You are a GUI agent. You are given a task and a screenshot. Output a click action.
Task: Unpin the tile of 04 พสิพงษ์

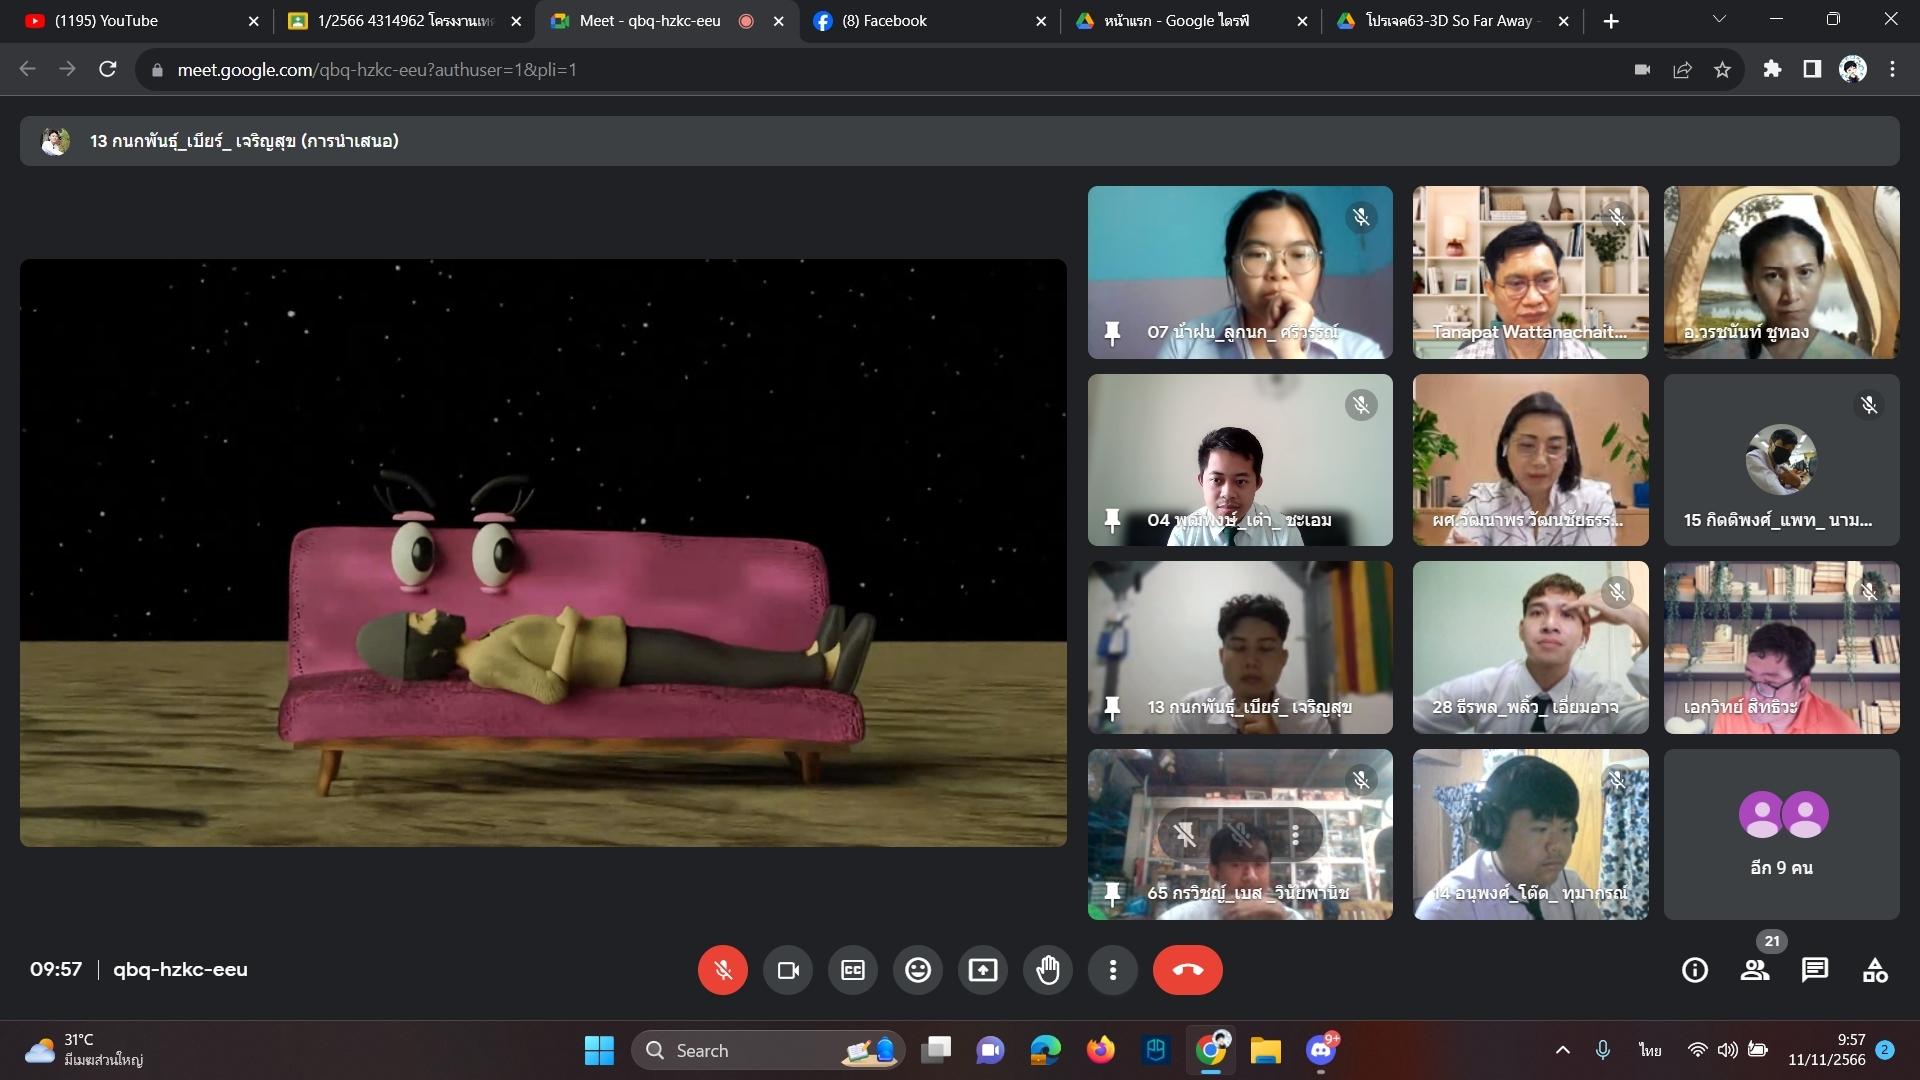[x=1112, y=520]
